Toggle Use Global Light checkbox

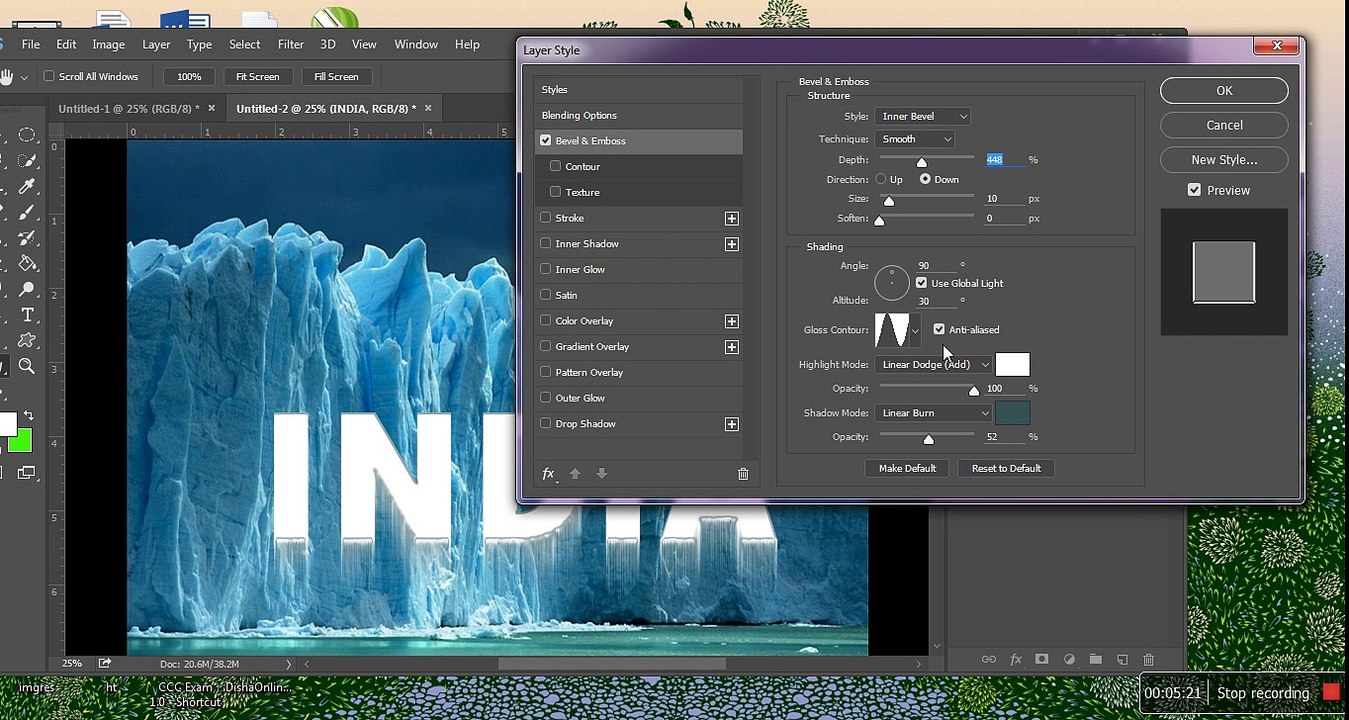click(922, 283)
